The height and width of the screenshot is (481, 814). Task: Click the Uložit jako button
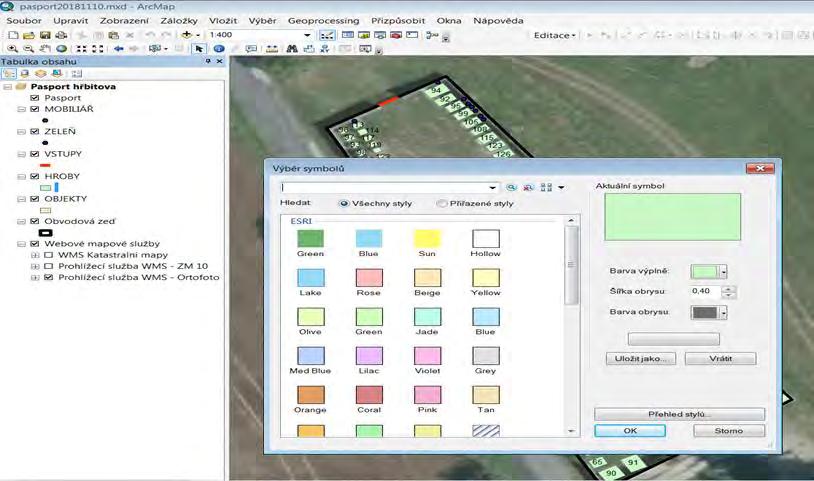(641, 359)
